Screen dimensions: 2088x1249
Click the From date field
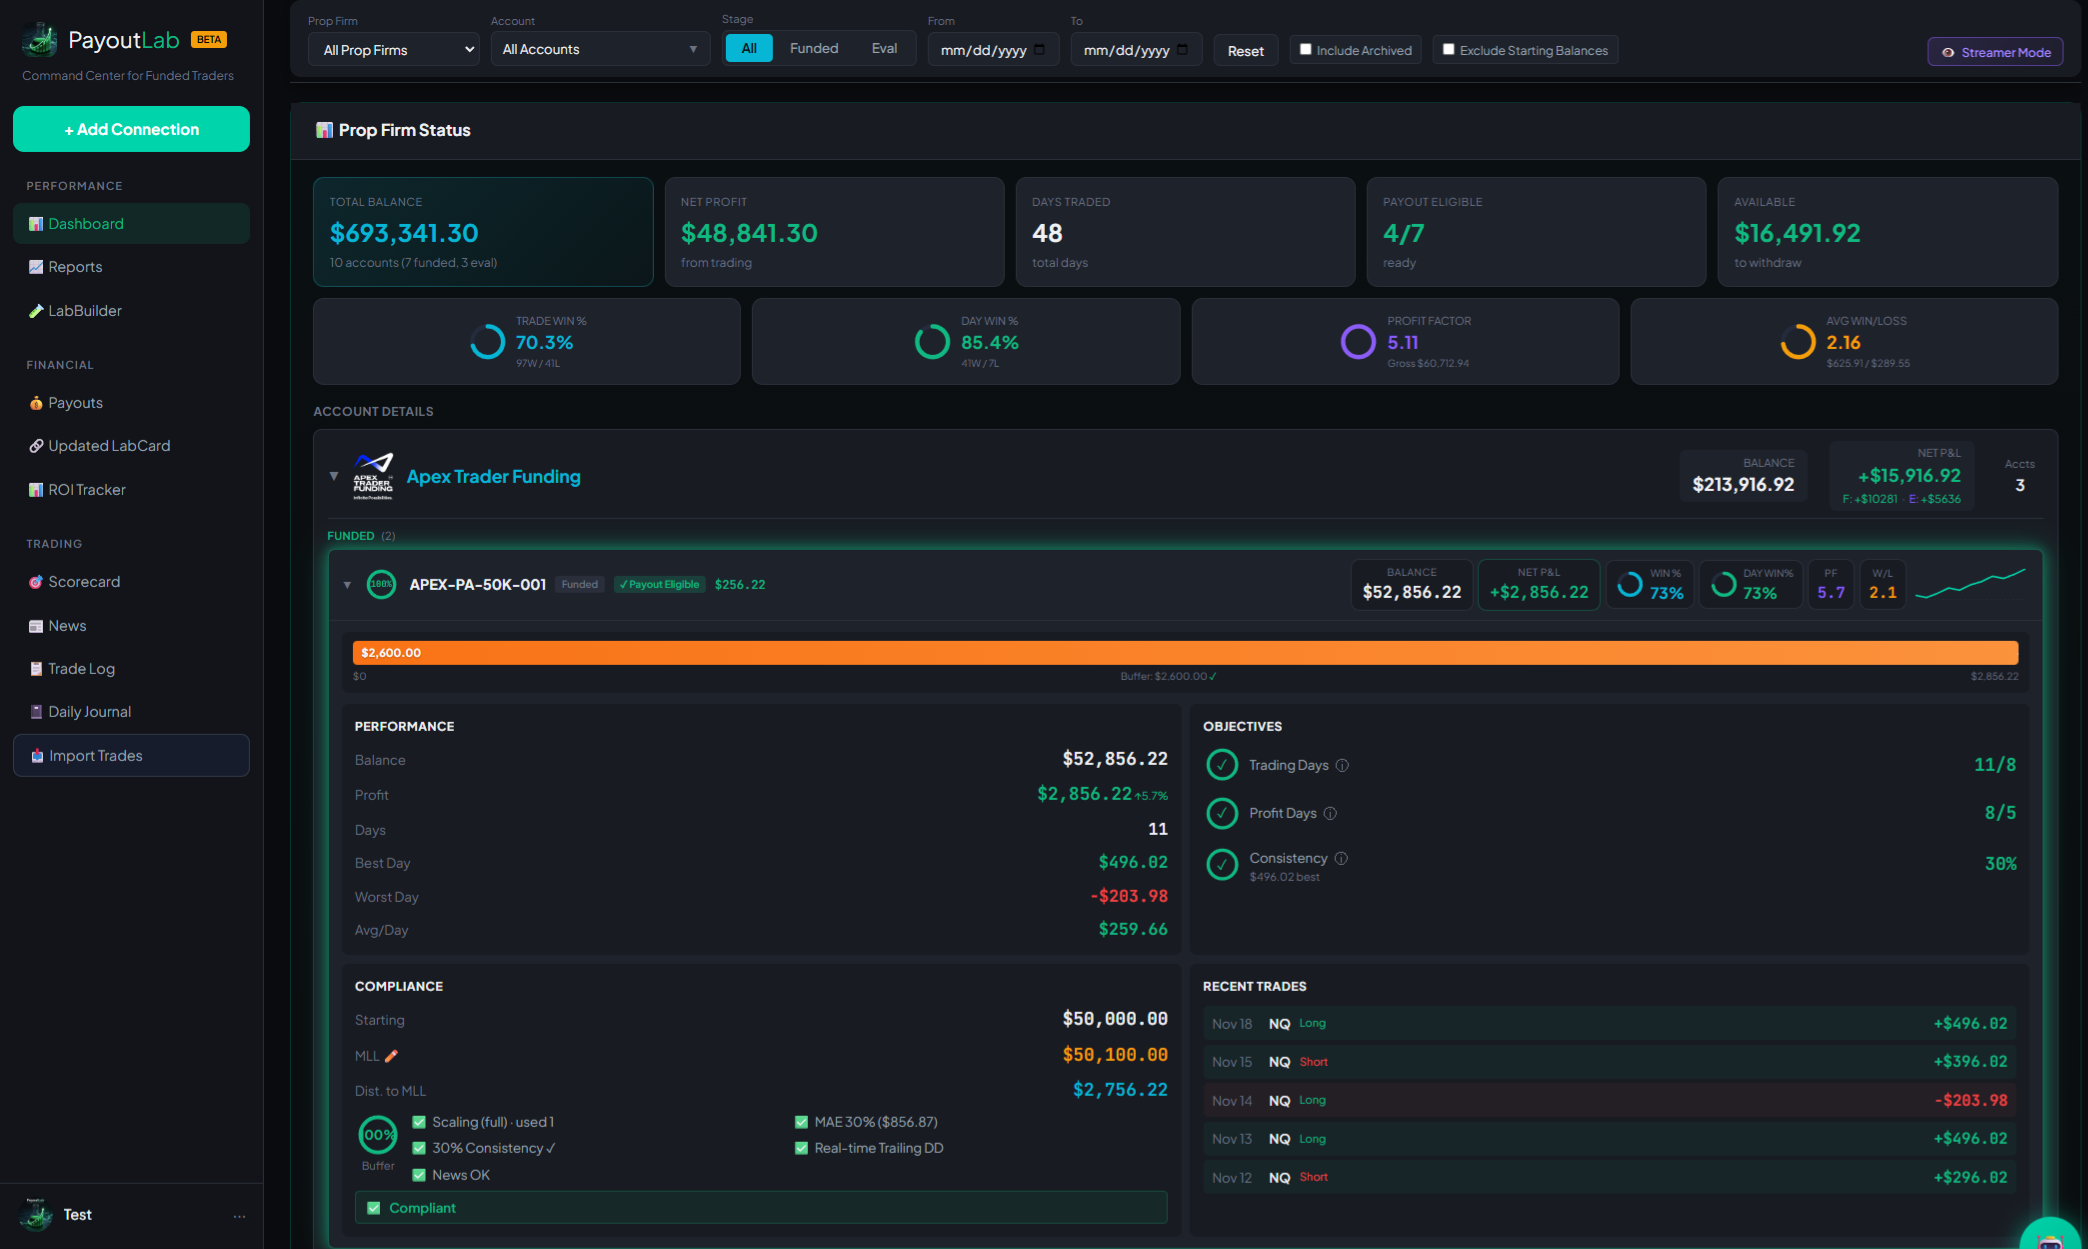992,48
